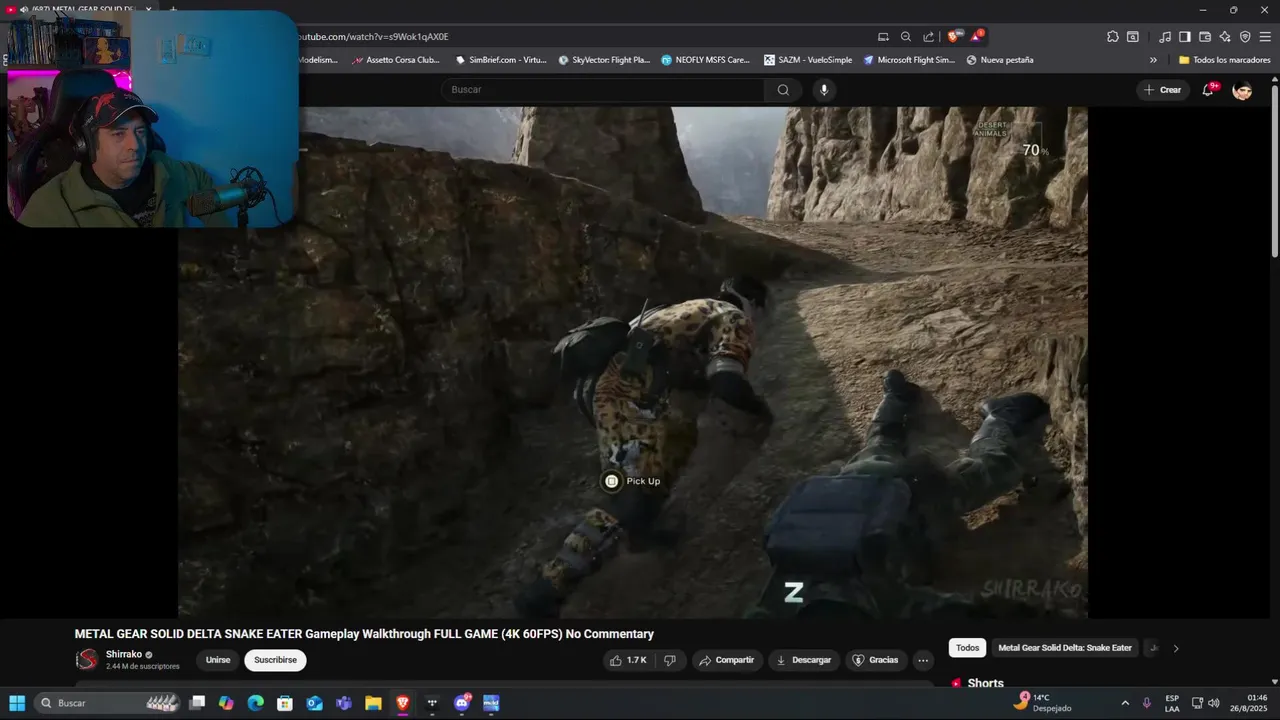Viewport: 1280px width, 720px height.
Task: Click the zoom magnifier icon in address bar
Action: click(906, 36)
